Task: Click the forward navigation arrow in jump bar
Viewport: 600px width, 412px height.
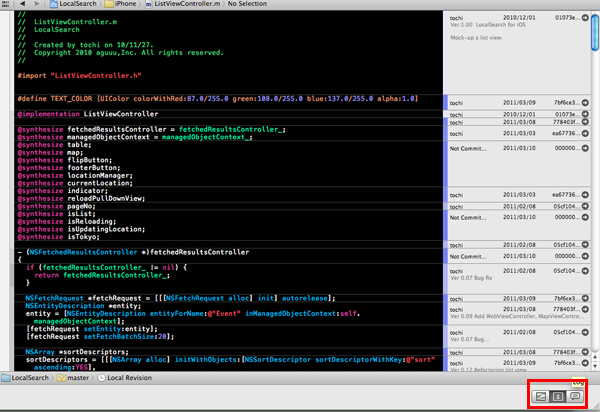Action: coord(35,5)
